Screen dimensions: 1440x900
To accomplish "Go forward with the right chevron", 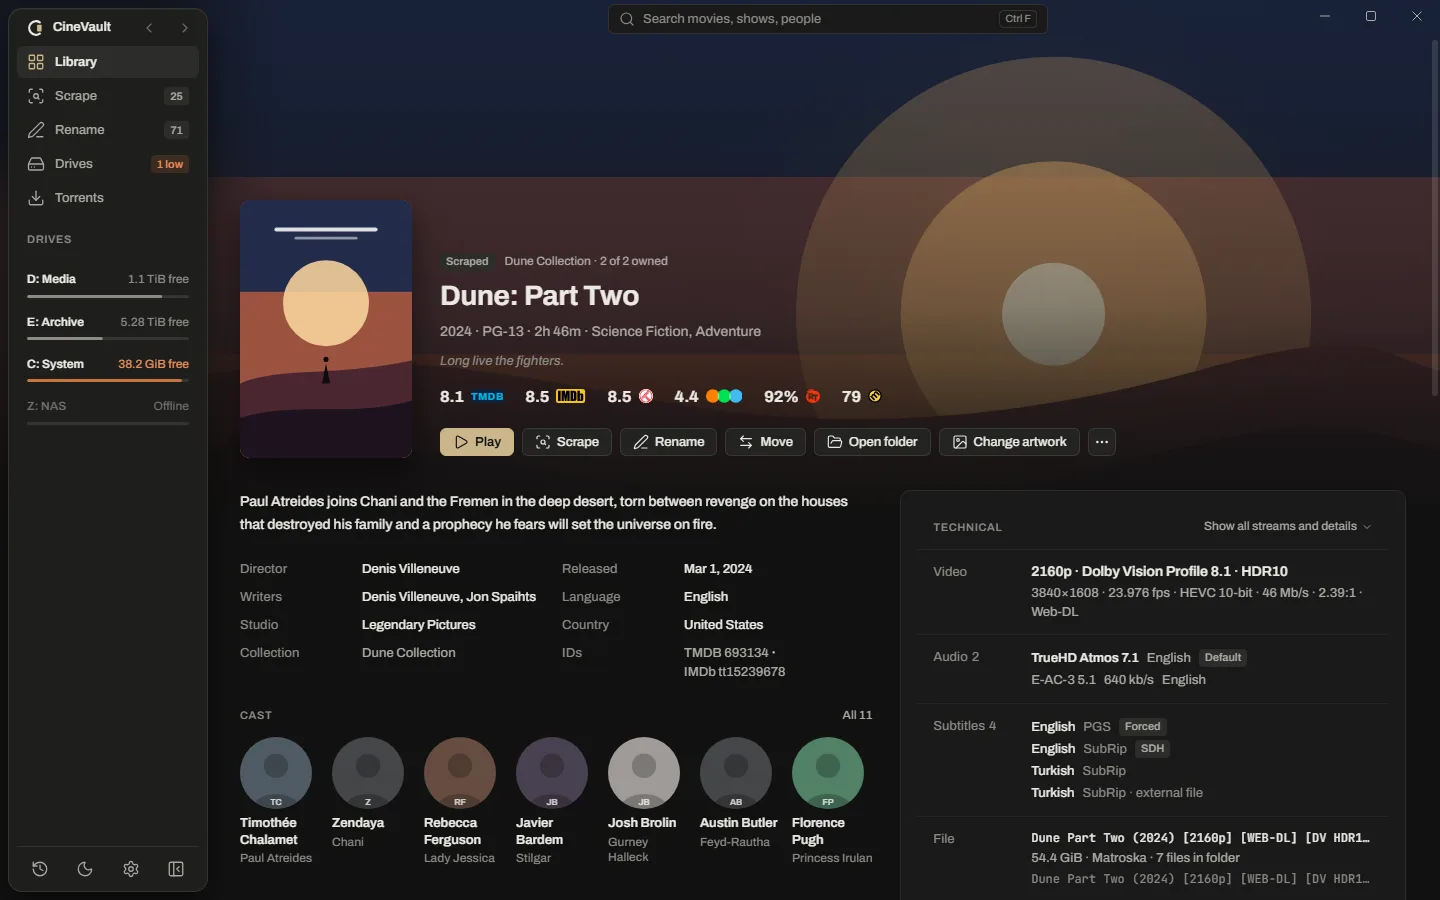I will pos(184,28).
